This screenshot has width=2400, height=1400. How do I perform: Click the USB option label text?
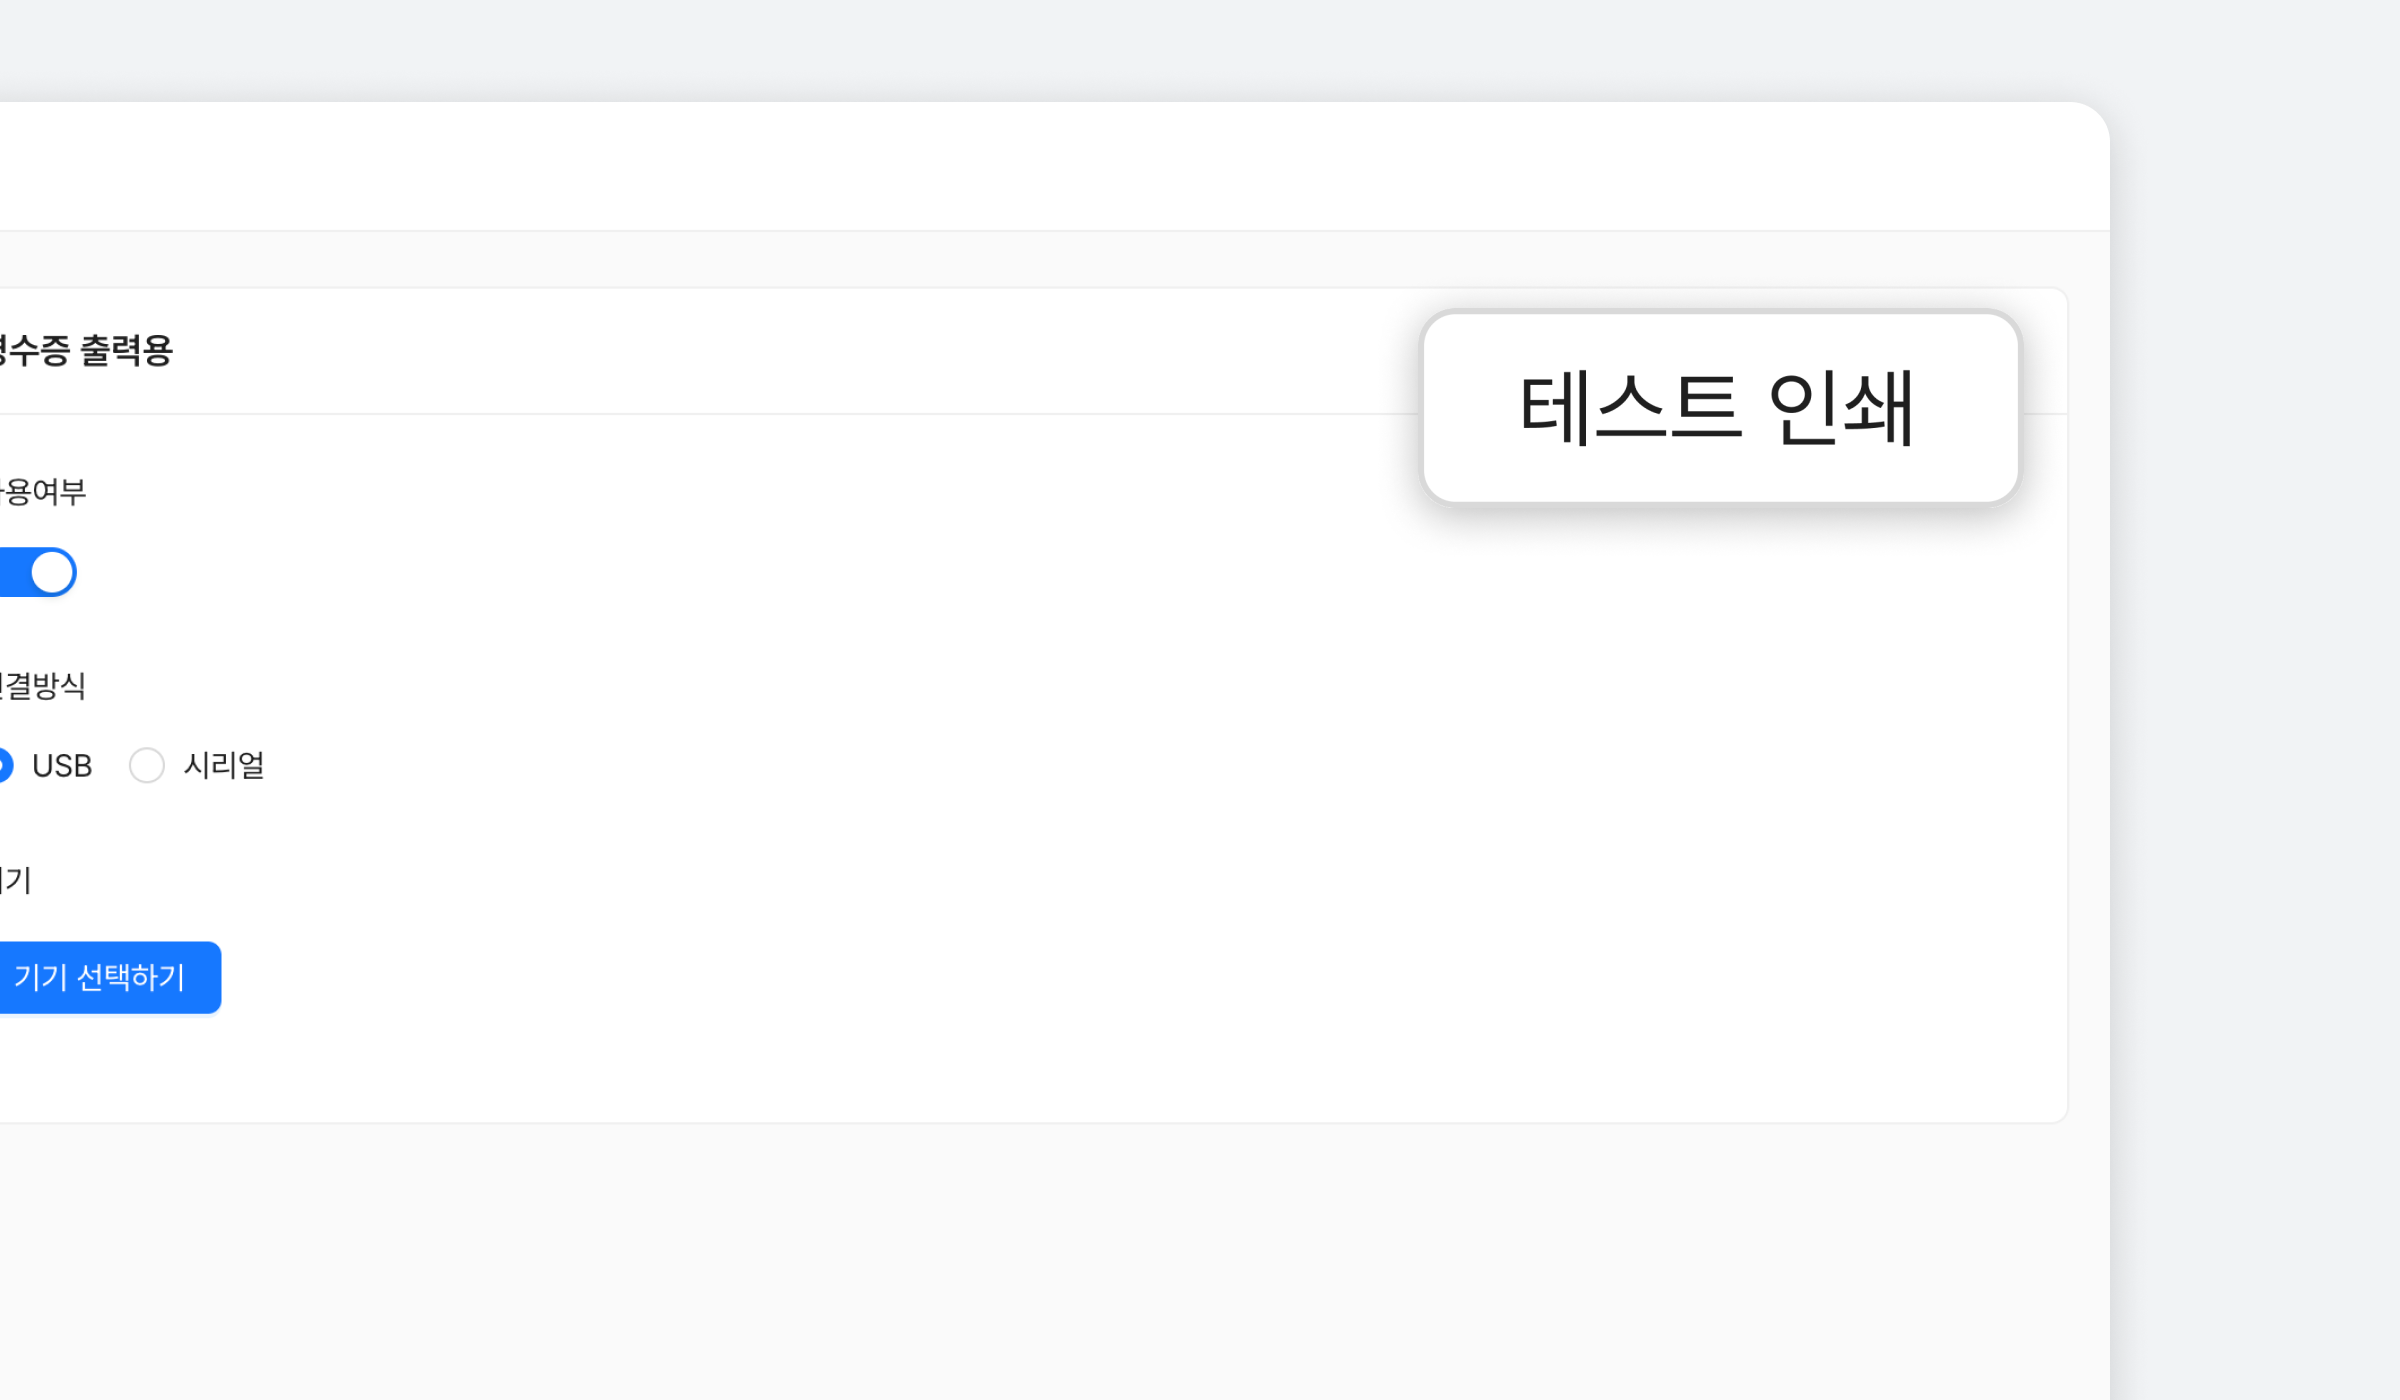[x=62, y=766]
